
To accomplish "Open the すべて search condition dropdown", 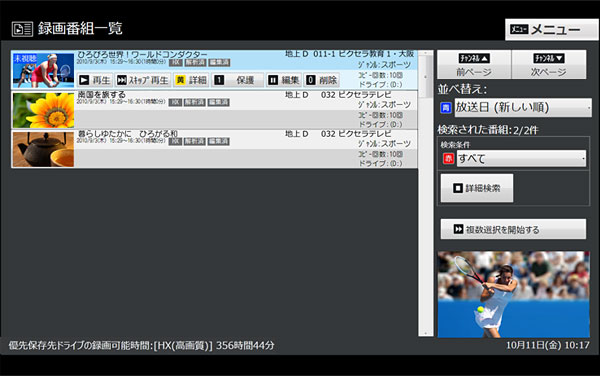I will coord(521,158).
